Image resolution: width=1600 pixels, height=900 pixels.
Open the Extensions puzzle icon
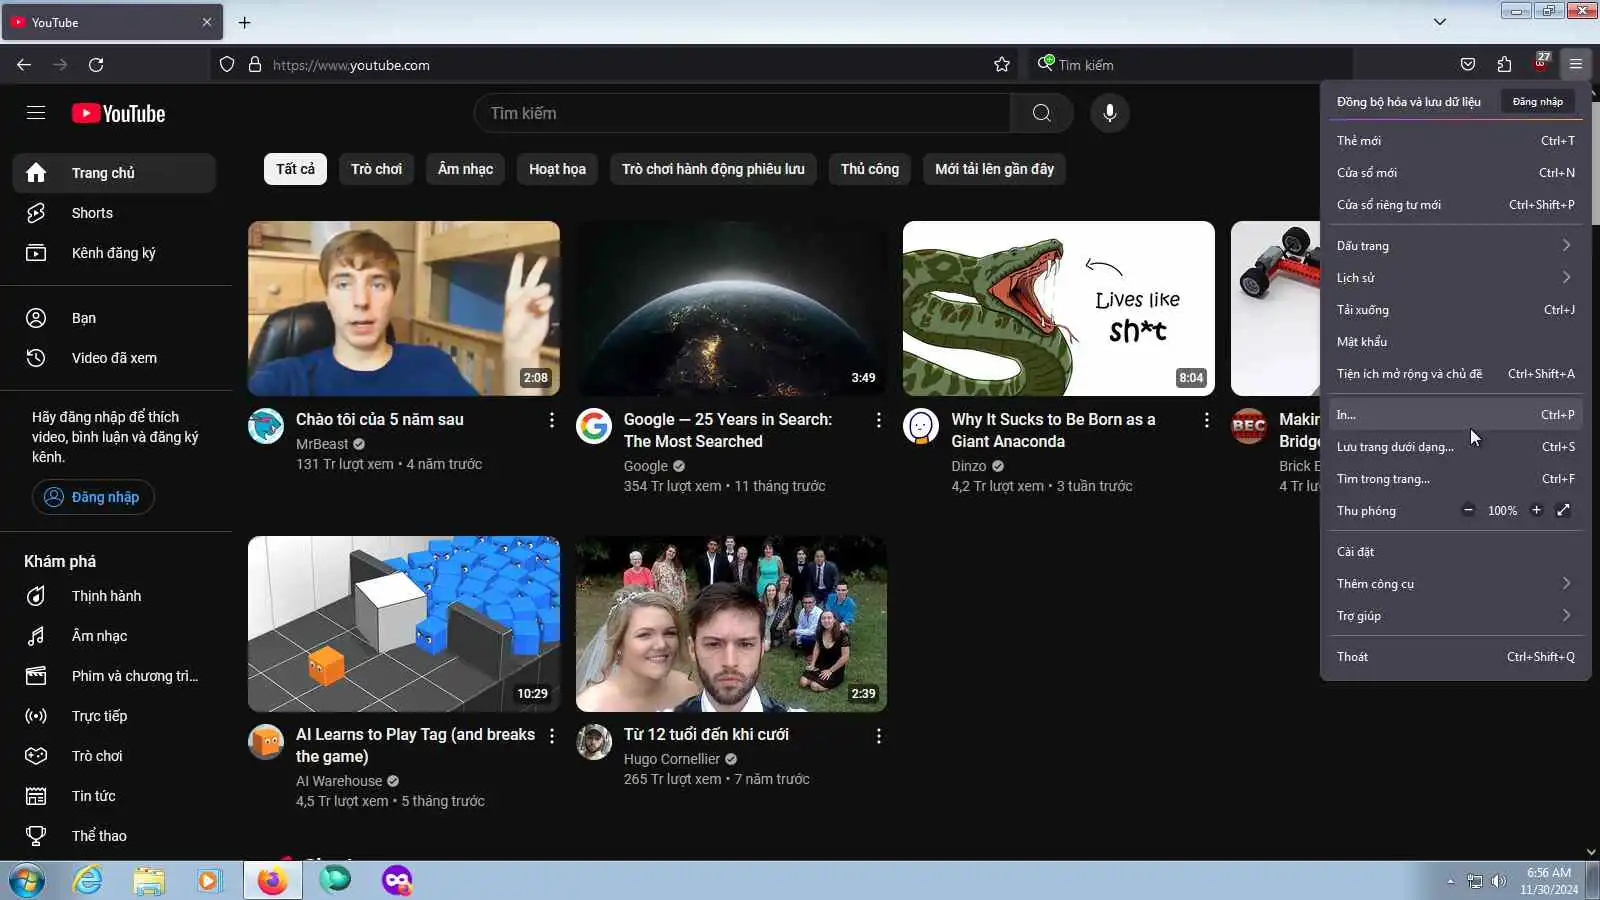[x=1505, y=65]
